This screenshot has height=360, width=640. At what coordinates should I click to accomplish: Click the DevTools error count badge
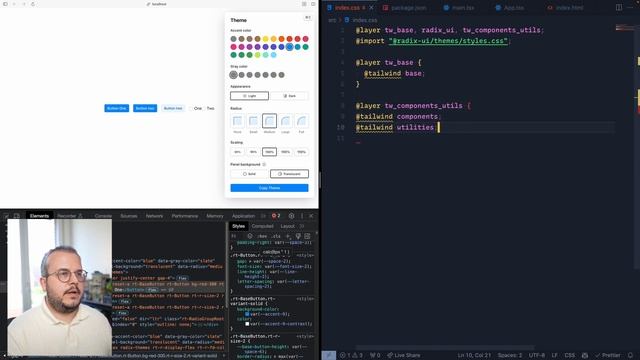pyautogui.click(x=276, y=216)
